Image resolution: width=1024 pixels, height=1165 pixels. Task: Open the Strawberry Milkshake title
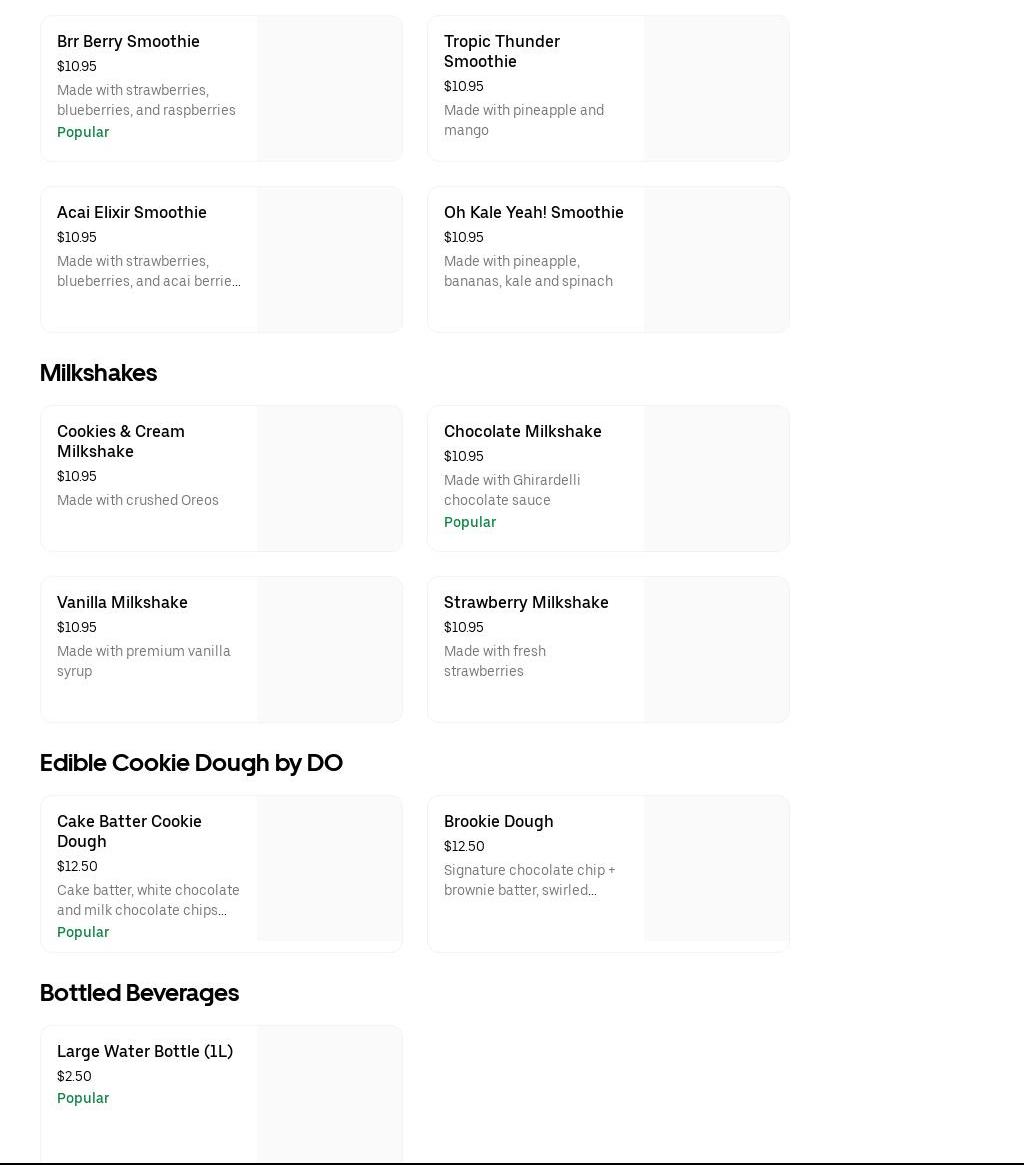point(526,603)
